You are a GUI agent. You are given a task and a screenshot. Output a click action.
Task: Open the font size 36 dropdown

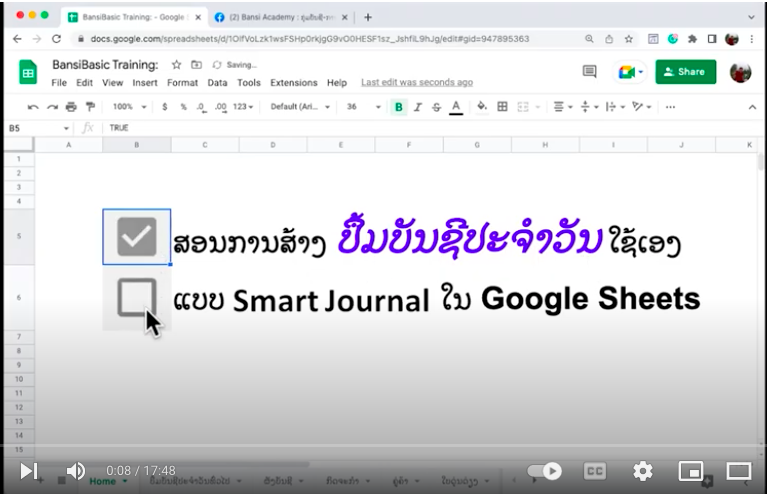tap(363, 107)
